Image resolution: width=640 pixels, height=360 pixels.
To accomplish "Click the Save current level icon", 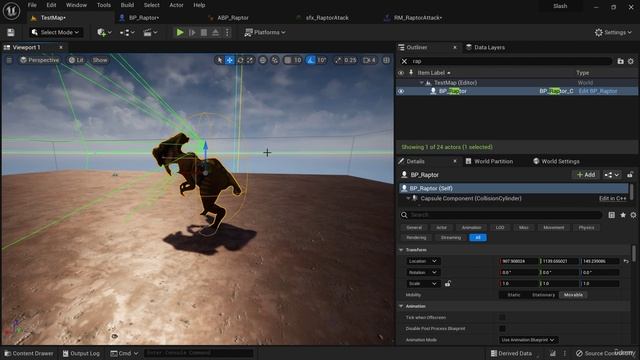I will (11, 32).
